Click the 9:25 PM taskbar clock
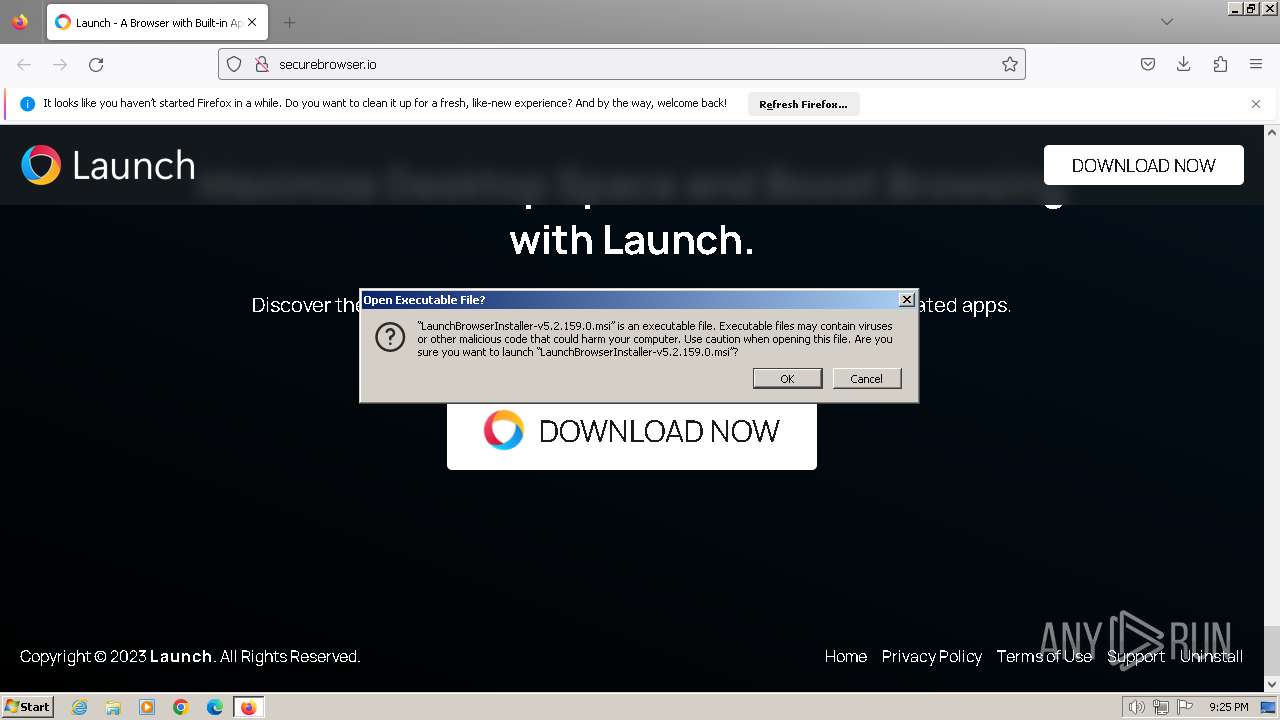The image size is (1280, 720). coord(1228,707)
